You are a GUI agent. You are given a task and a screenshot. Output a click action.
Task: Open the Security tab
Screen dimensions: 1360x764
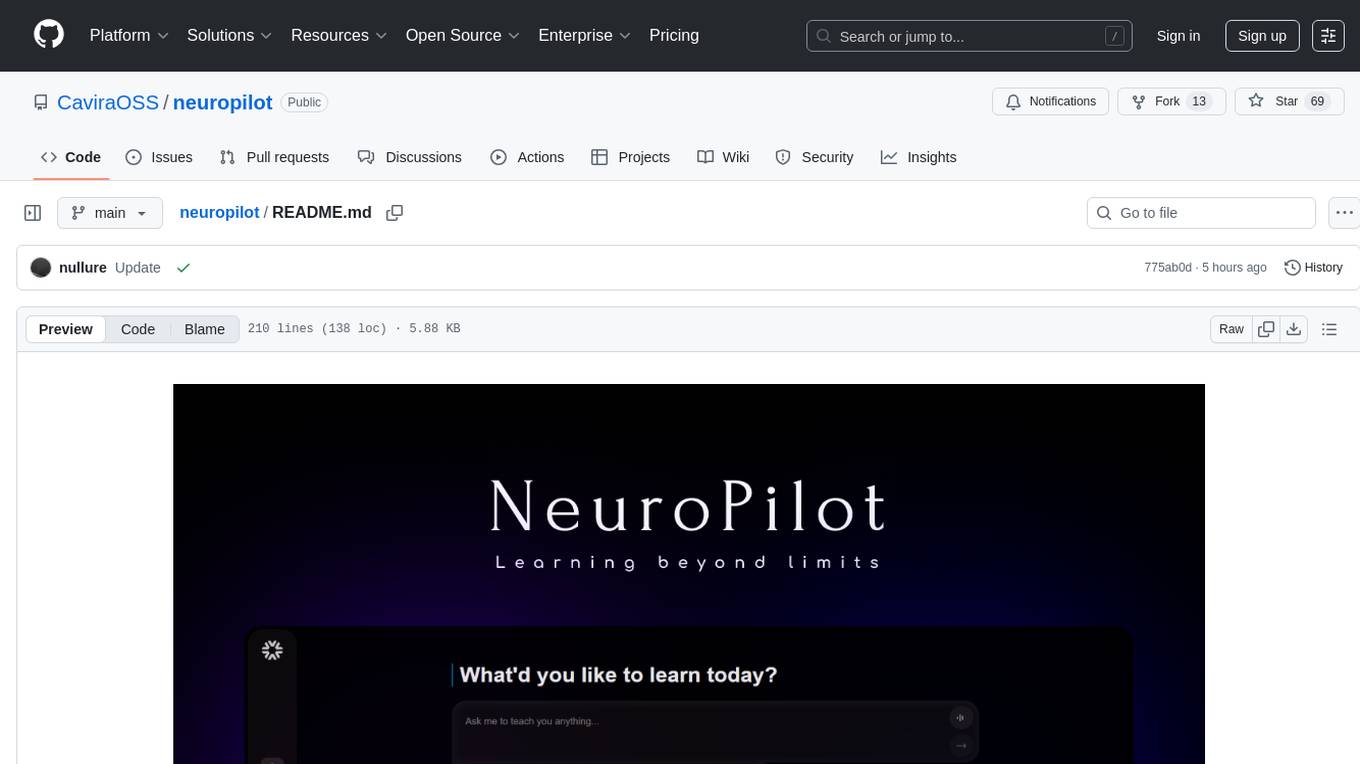point(814,157)
